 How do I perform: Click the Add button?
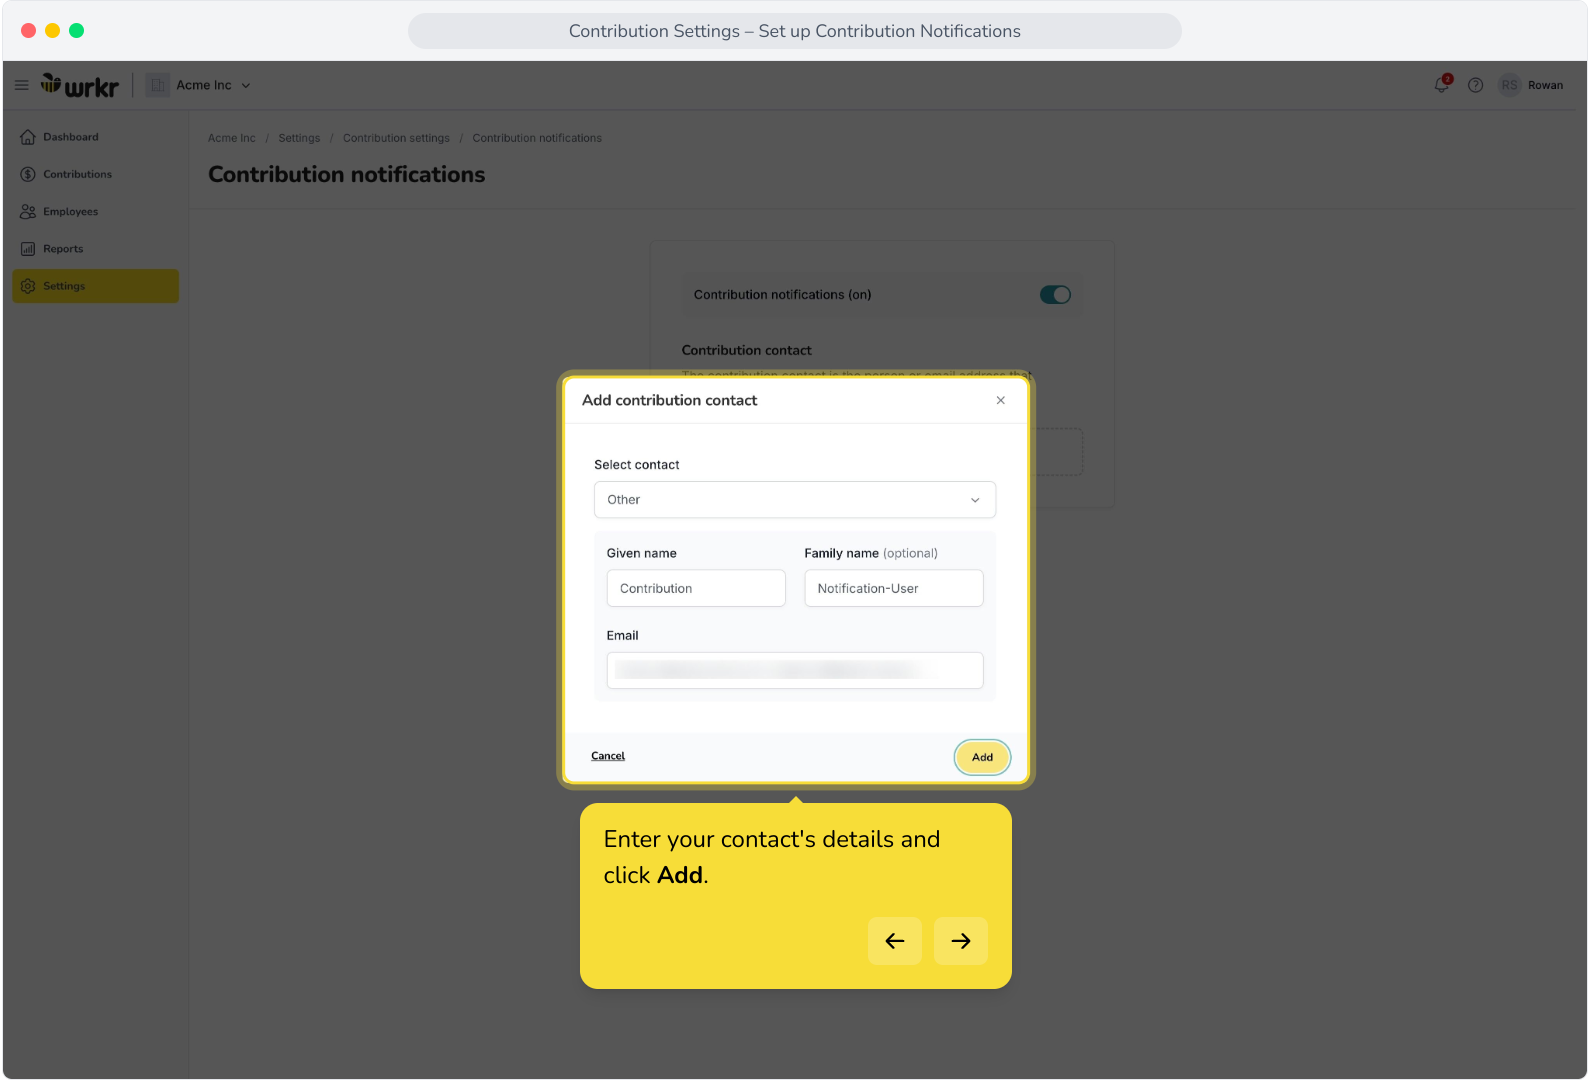(982, 757)
